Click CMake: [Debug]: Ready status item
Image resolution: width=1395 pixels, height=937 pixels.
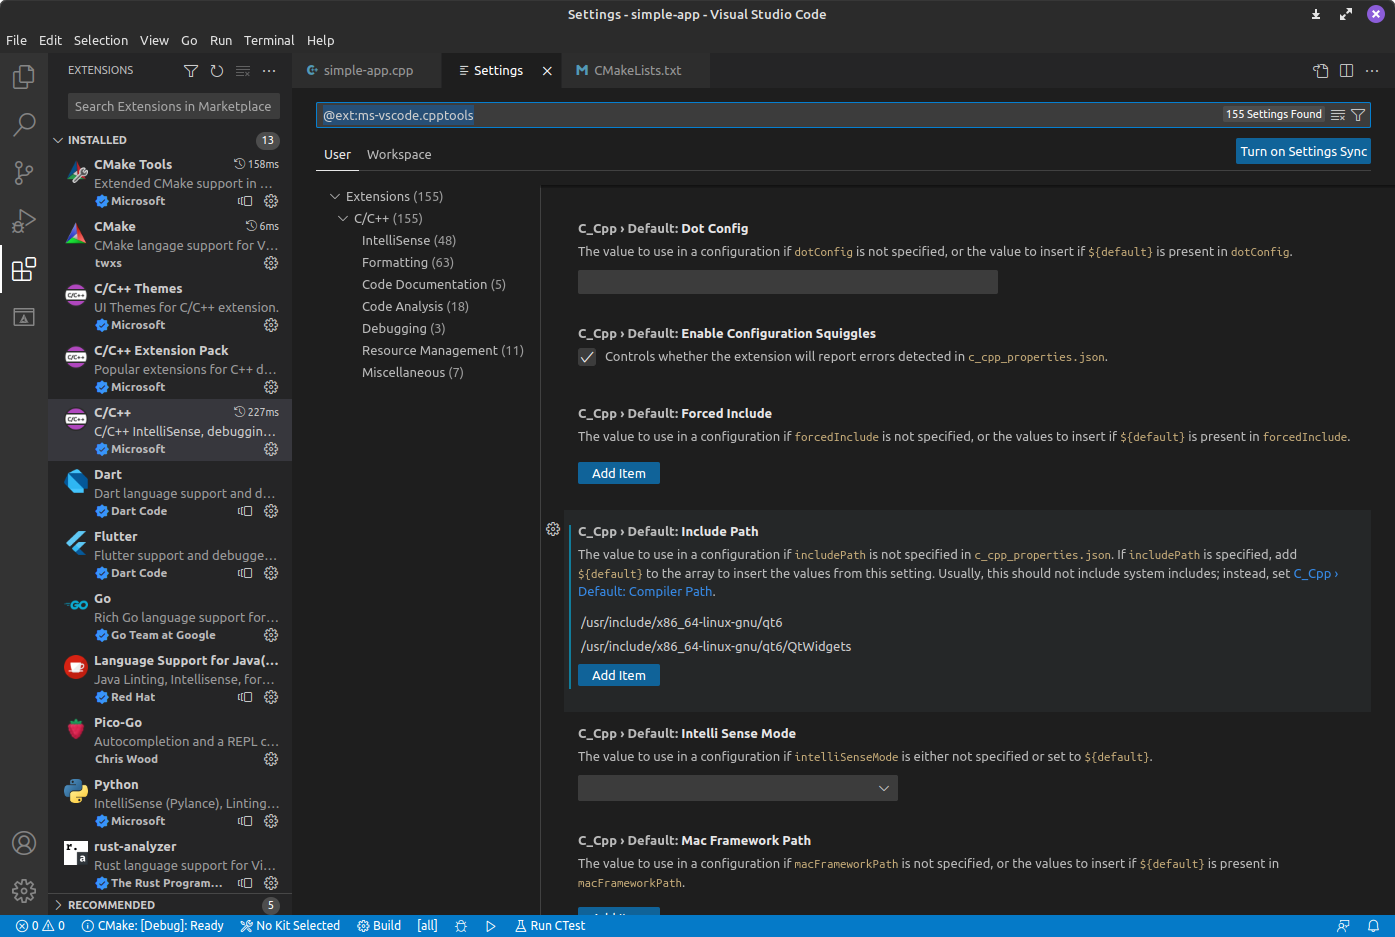pos(152,926)
